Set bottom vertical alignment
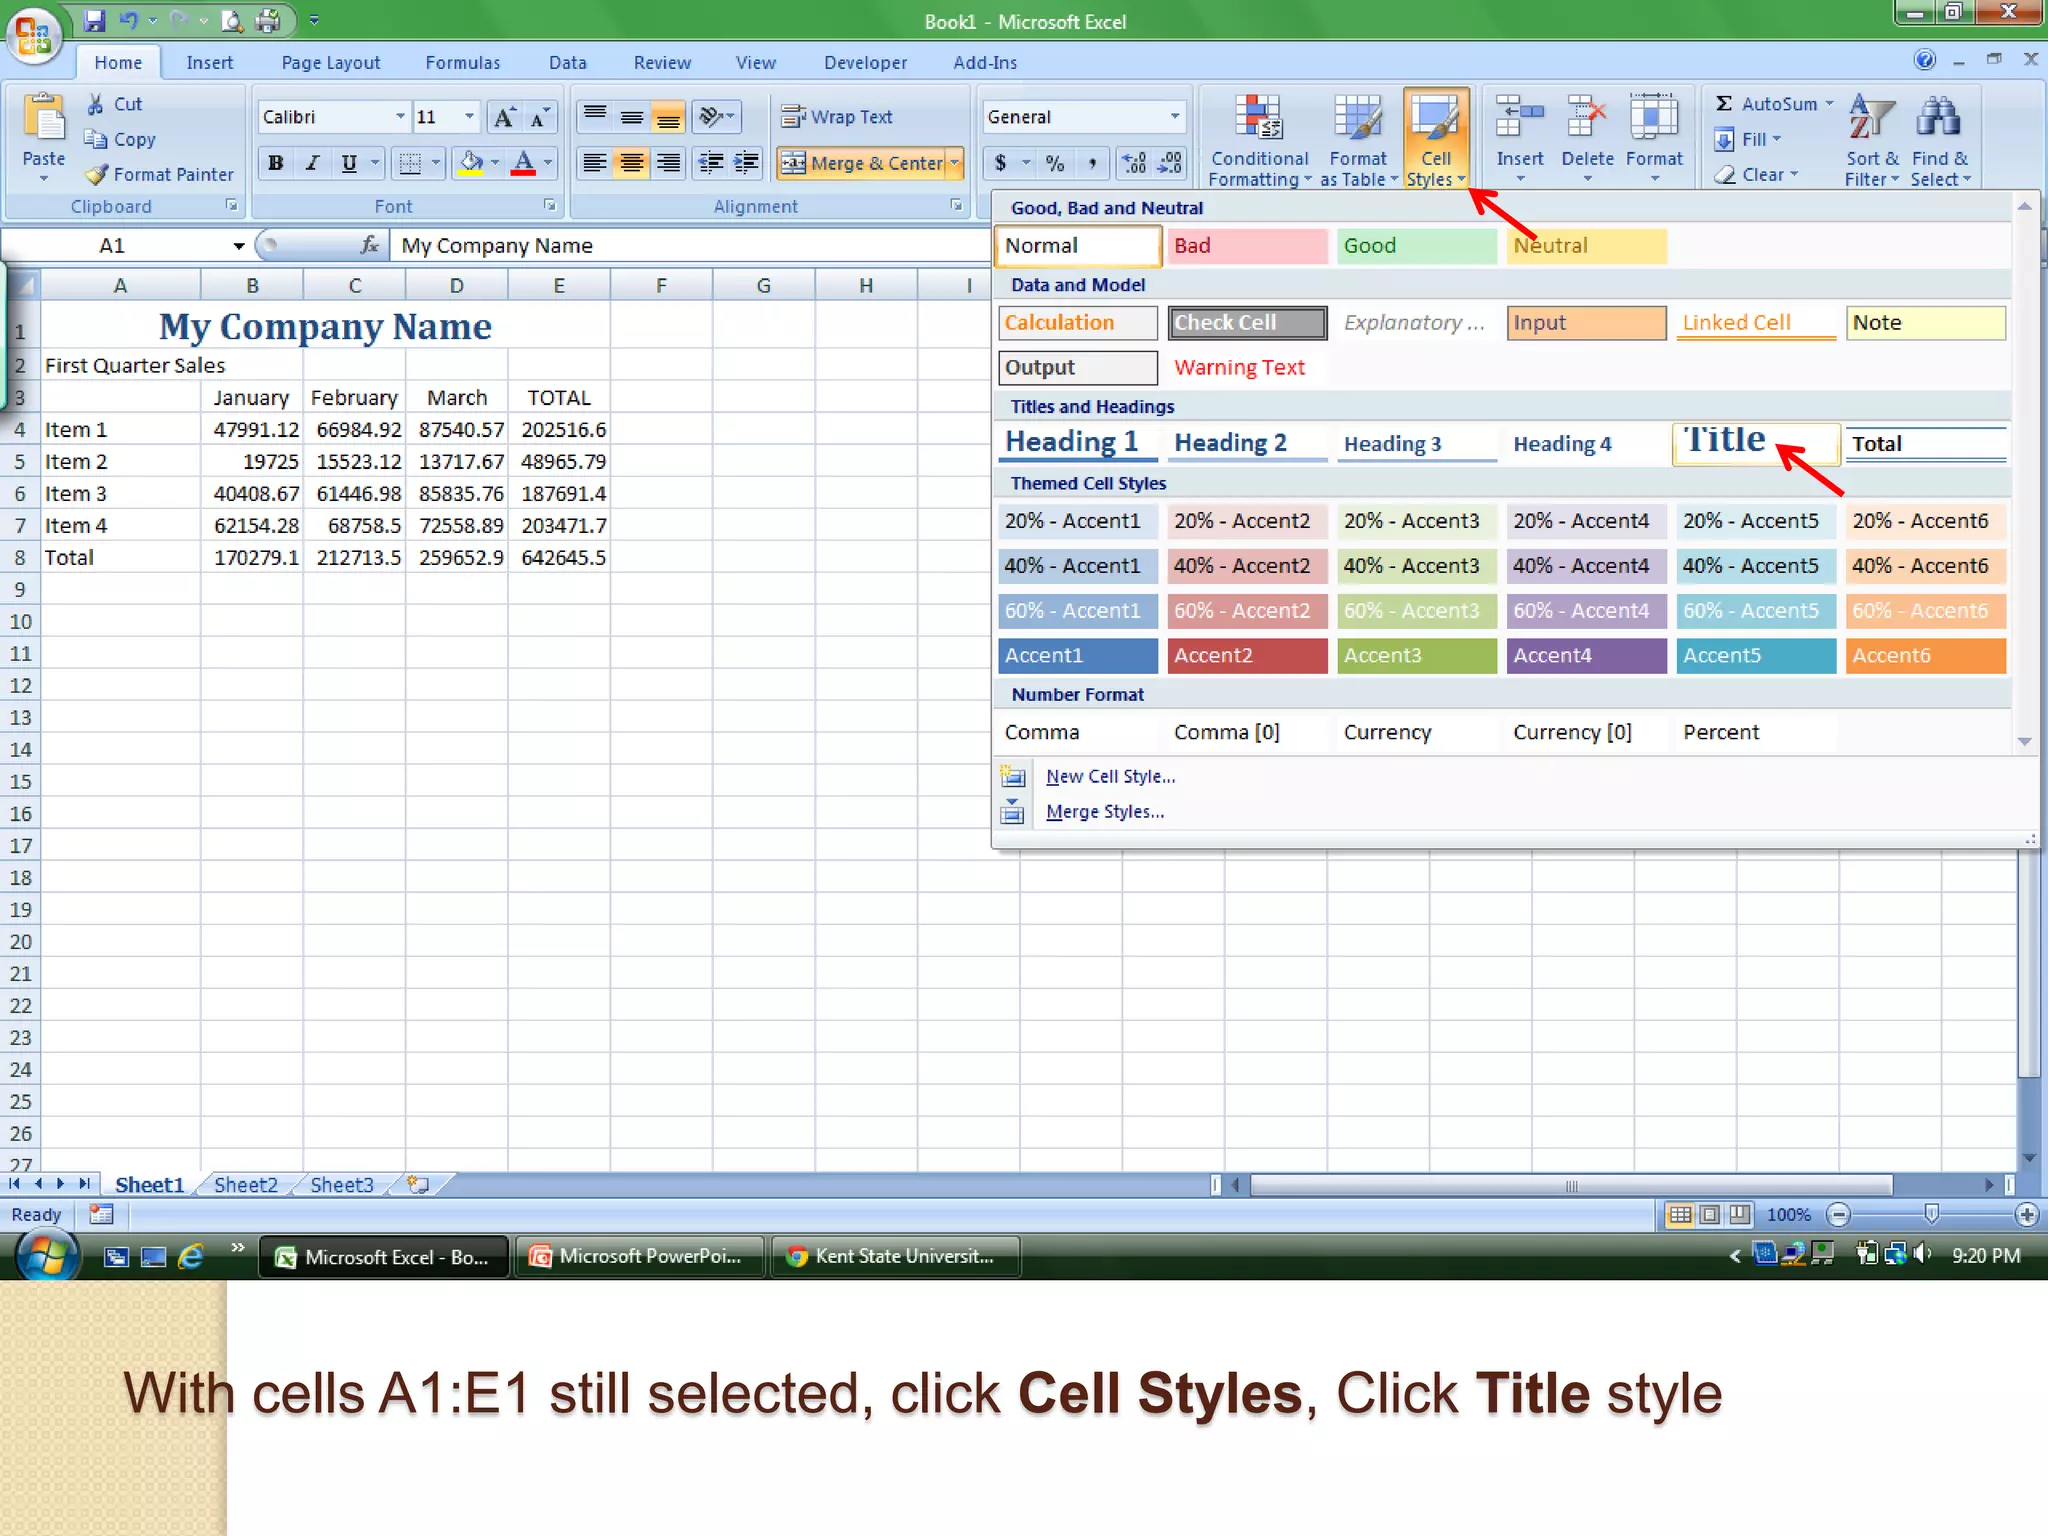Viewport: 2048px width, 1536px height. point(668,117)
